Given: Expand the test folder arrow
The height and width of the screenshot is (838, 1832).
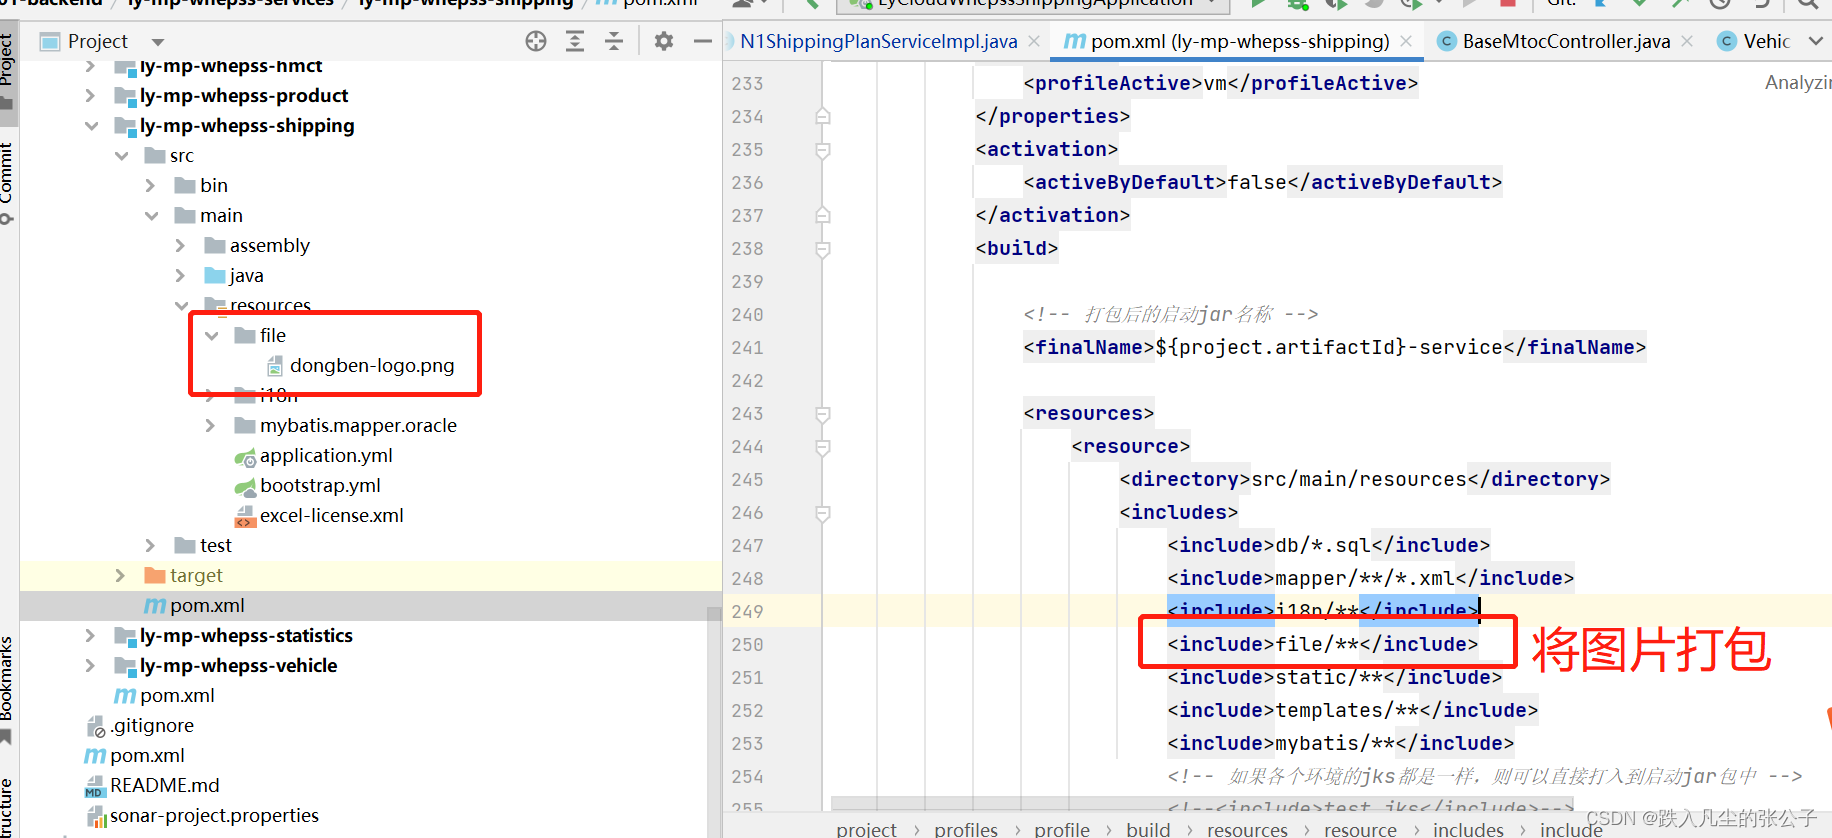Looking at the screenshot, I should click(150, 545).
